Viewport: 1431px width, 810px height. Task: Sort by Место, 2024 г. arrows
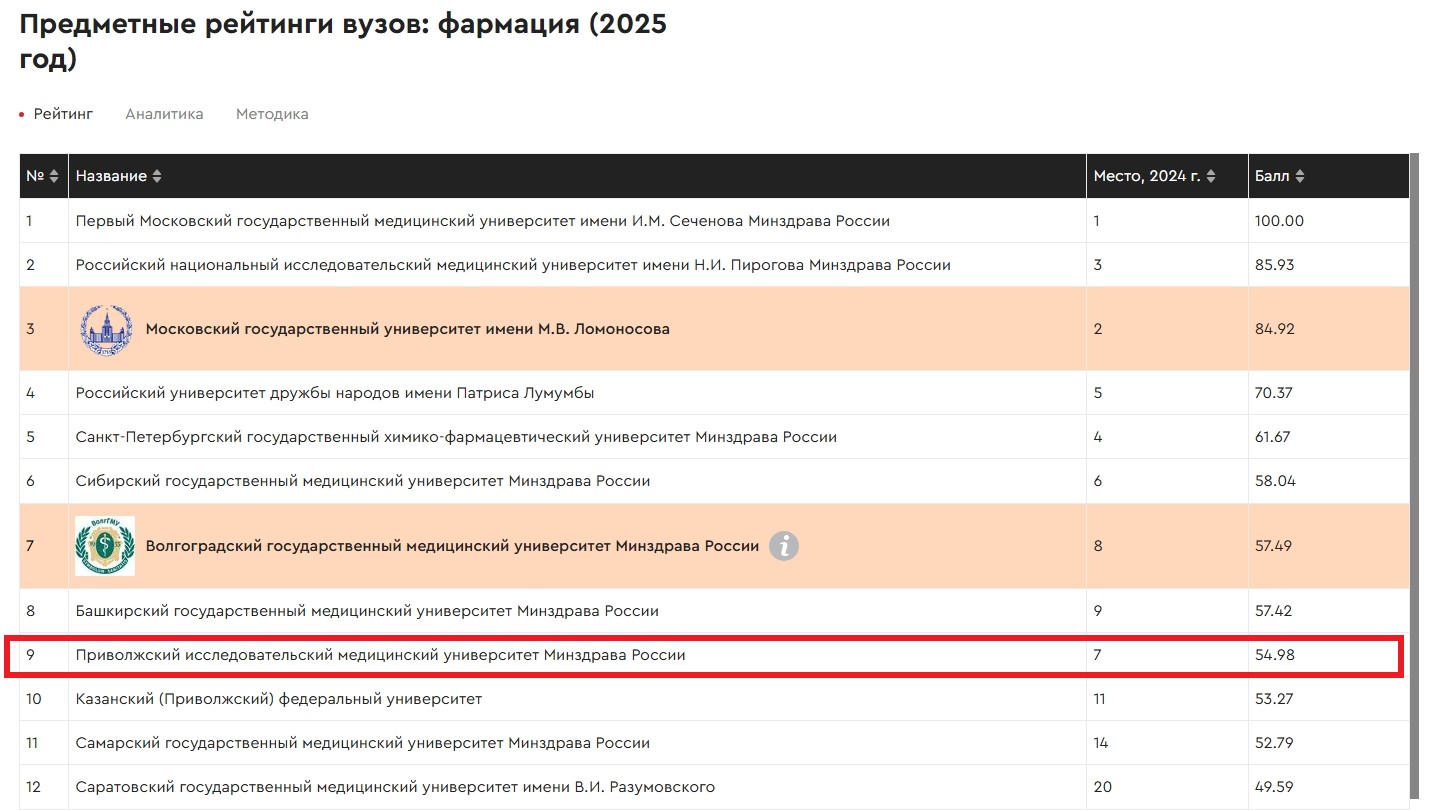pyautogui.click(x=1211, y=176)
